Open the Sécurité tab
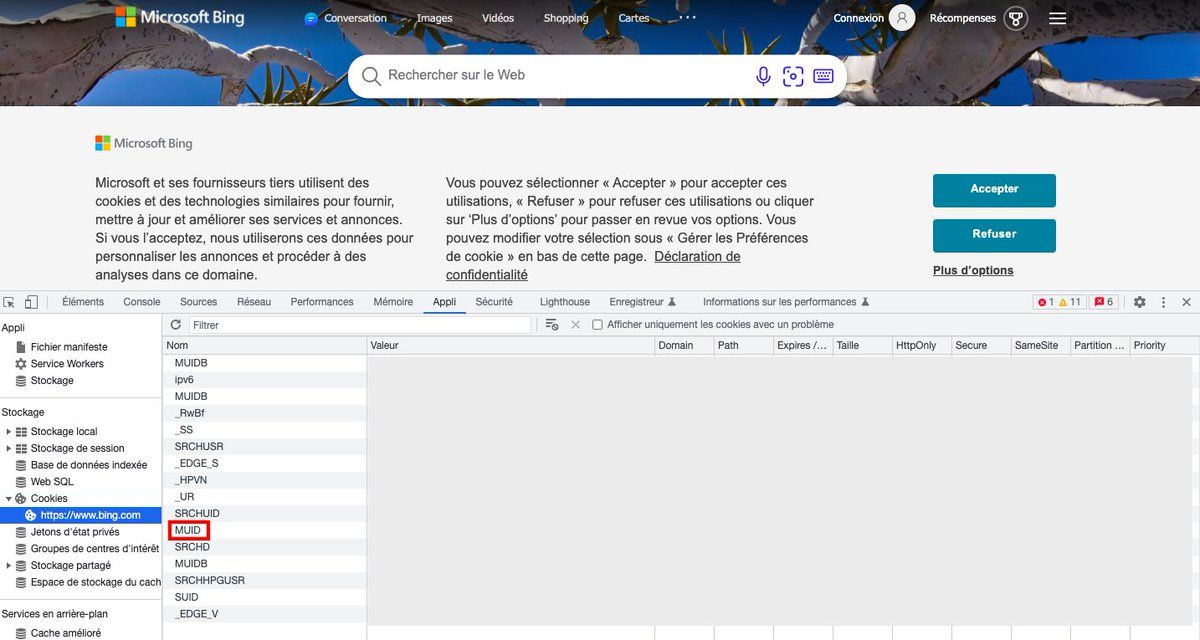This screenshot has height=640, width=1200. click(494, 302)
